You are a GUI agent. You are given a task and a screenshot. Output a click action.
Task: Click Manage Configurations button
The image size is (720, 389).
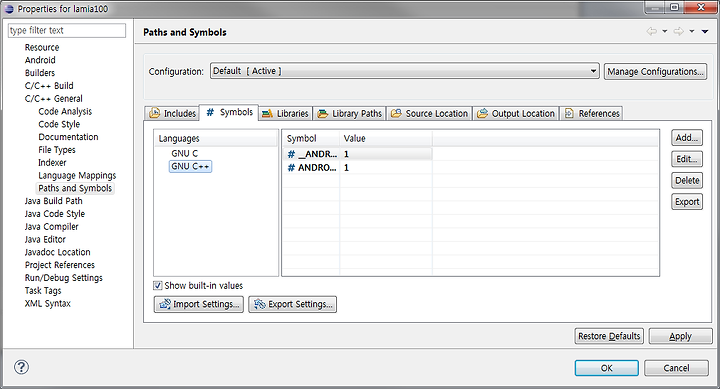[655, 71]
